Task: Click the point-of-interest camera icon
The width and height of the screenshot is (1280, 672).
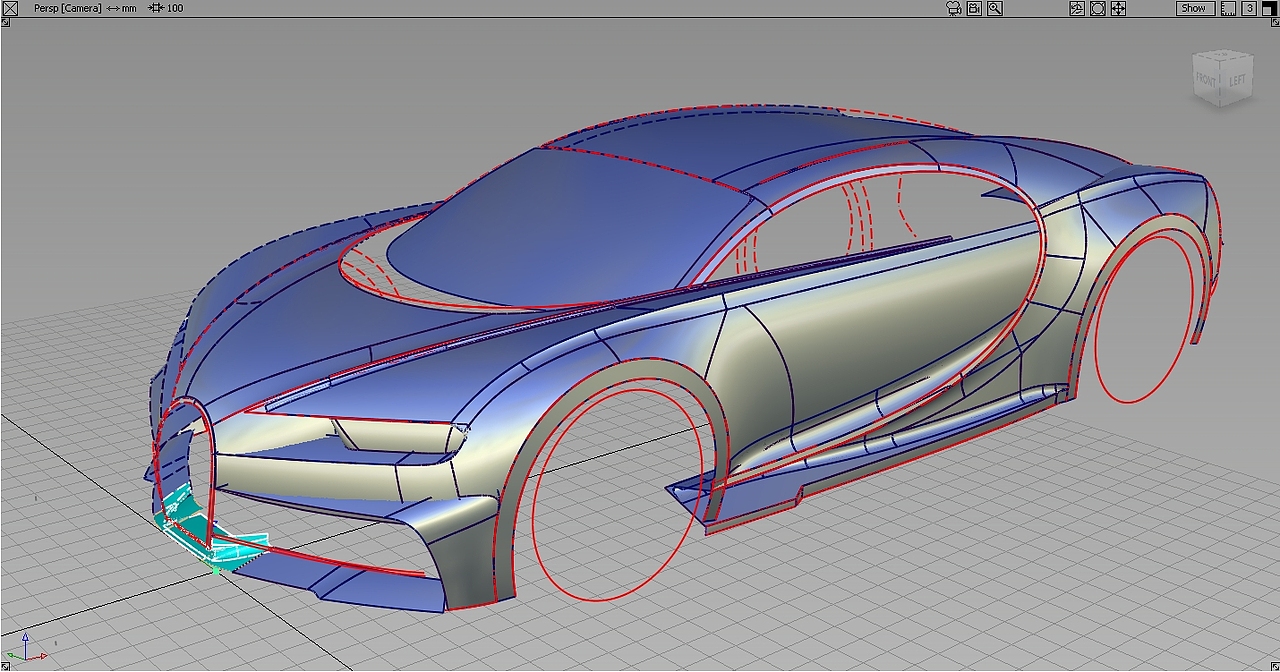Action: (974, 8)
